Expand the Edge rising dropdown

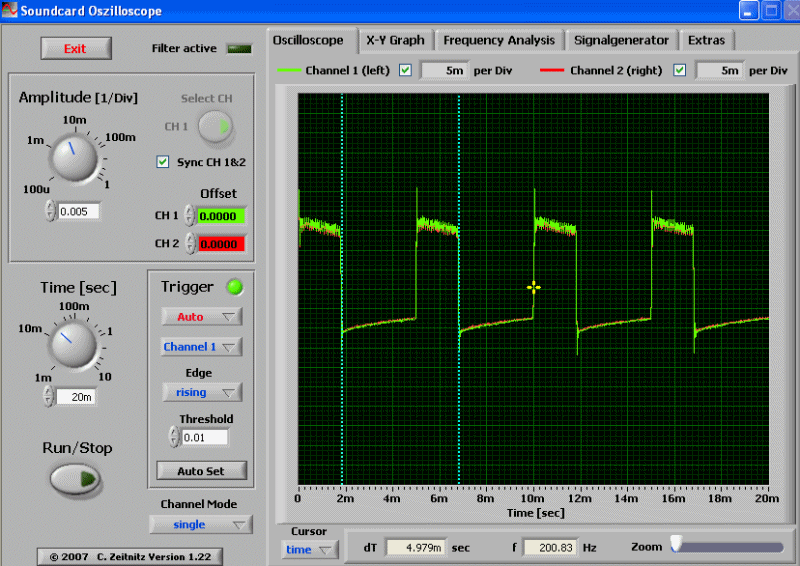tap(202, 393)
